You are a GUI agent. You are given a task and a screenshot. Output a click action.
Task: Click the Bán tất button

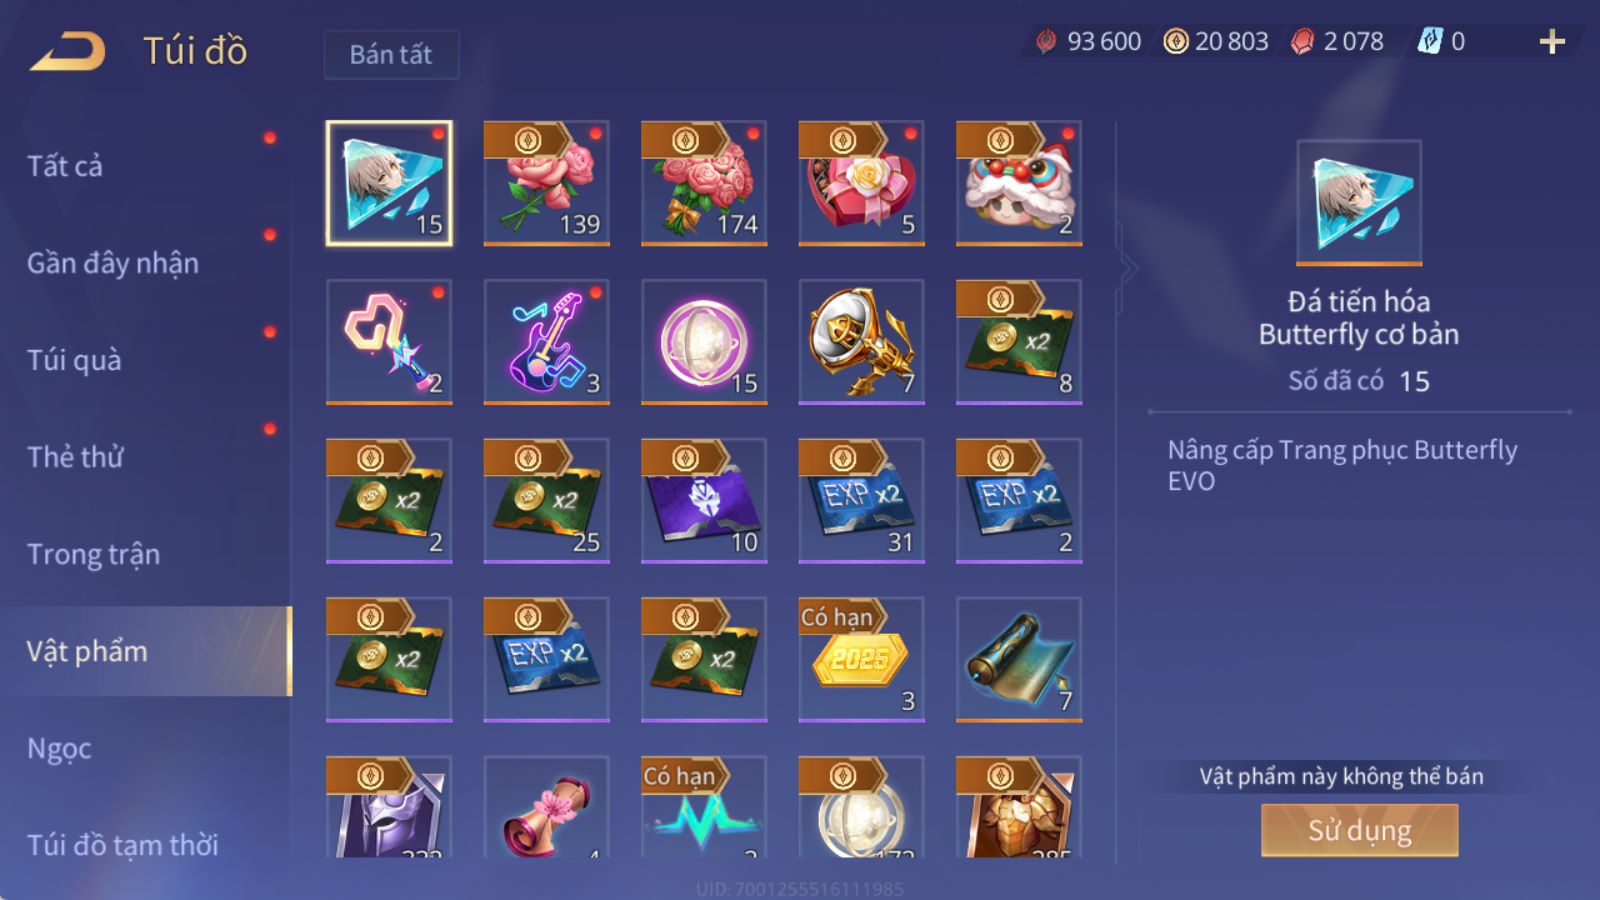click(391, 54)
